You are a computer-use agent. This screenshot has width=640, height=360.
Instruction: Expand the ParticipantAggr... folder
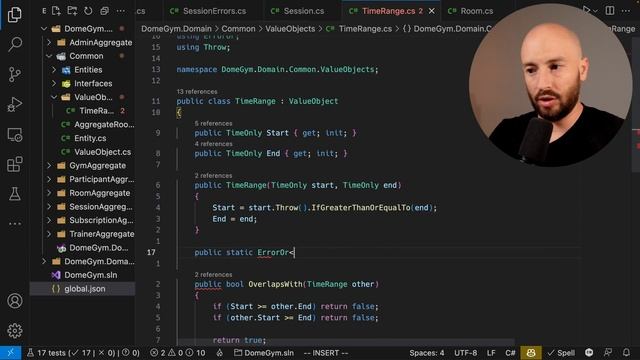[x=49, y=179]
